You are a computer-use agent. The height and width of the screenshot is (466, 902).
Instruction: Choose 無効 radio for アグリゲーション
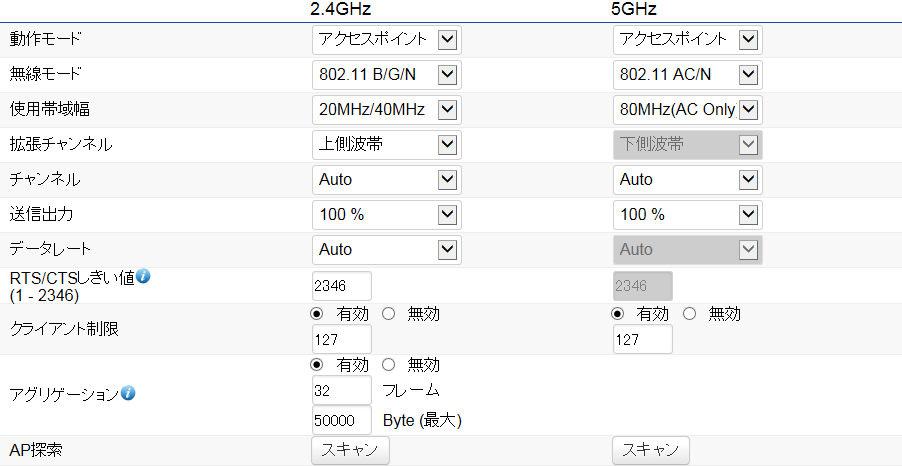[x=389, y=365]
